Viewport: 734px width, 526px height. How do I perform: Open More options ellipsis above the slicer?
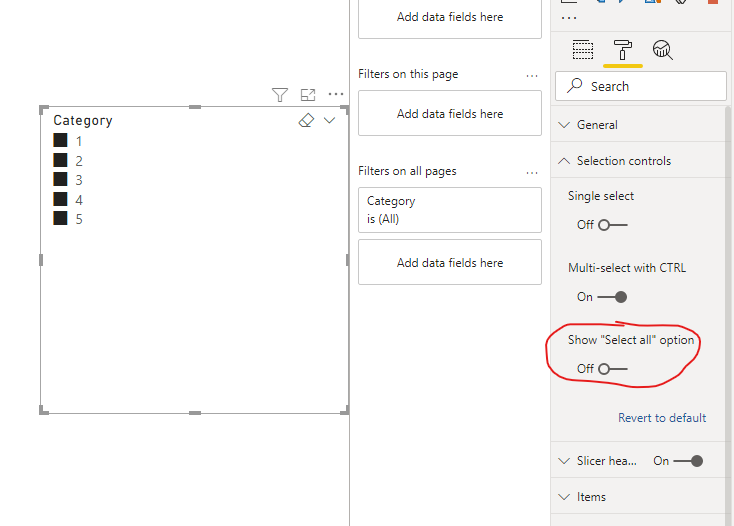(x=336, y=95)
